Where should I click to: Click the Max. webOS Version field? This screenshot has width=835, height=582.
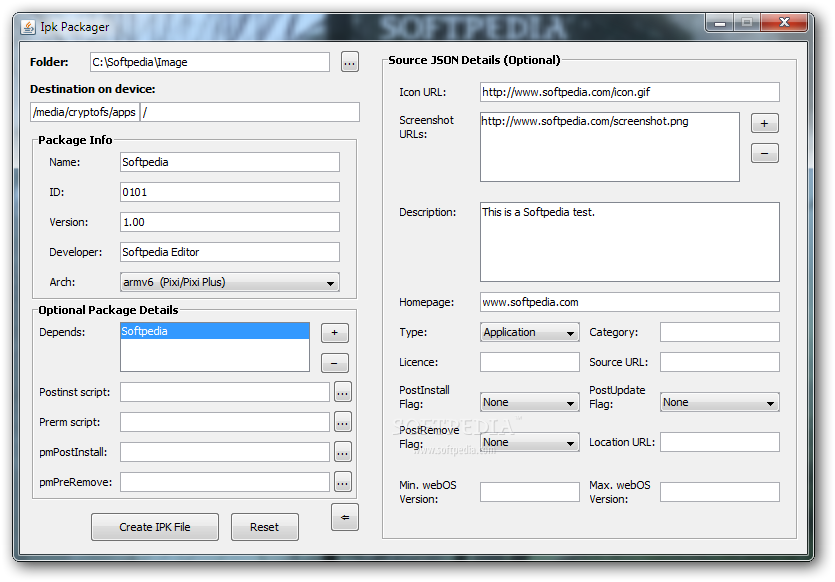point(719,492)
